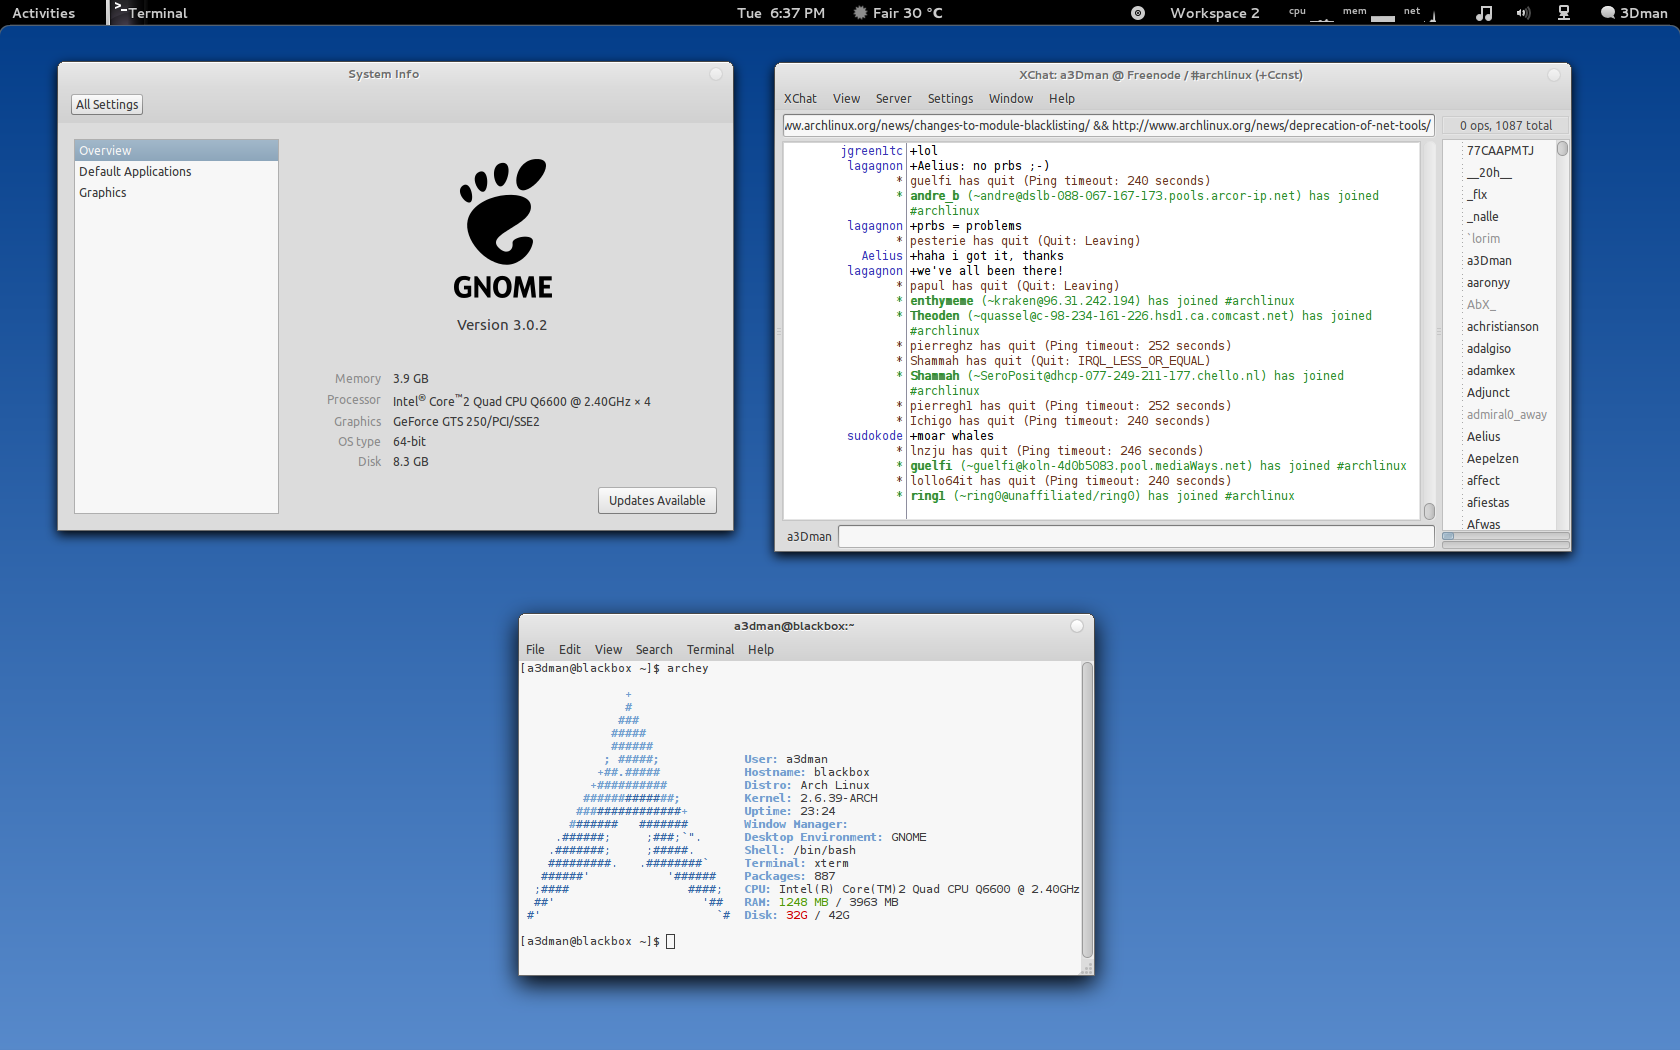This screenshot has width=1680, height=1050.
Task: Click the XChat channel topic field
Action: click(1108, 125)
